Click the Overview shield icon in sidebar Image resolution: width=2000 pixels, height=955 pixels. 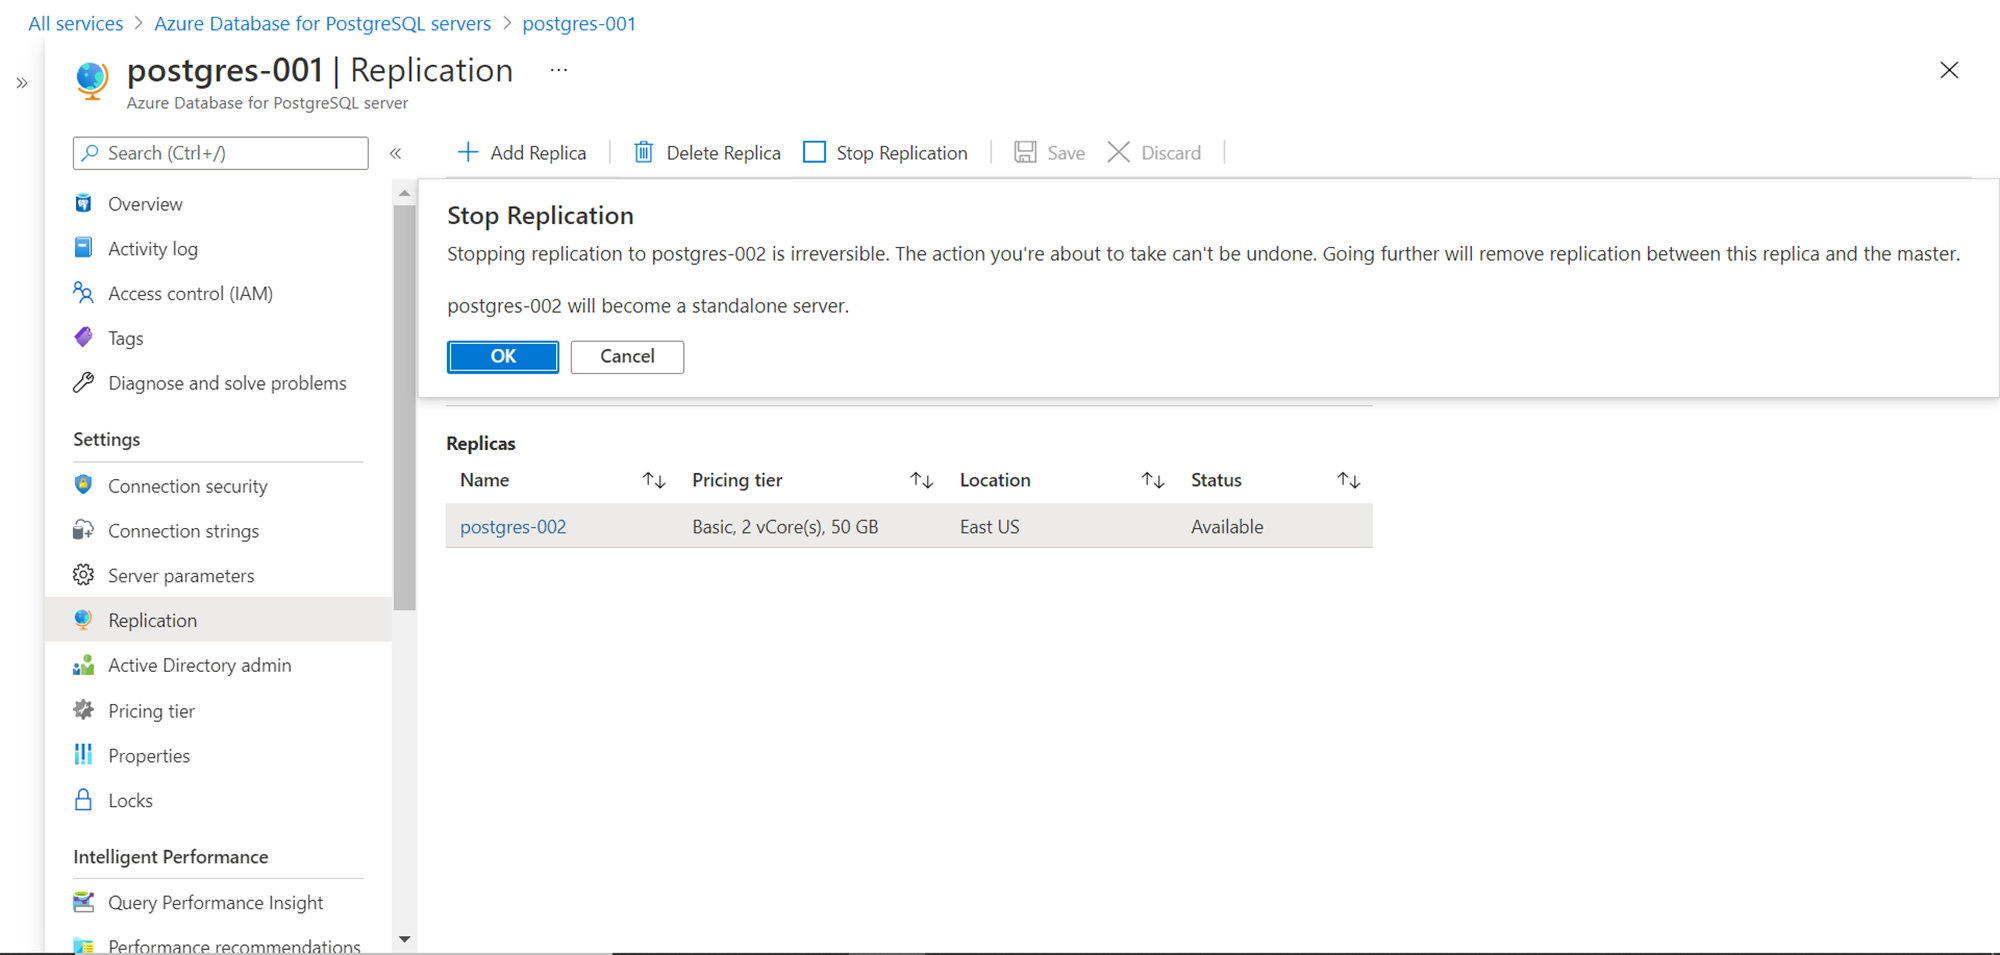(x=84, y=204)
